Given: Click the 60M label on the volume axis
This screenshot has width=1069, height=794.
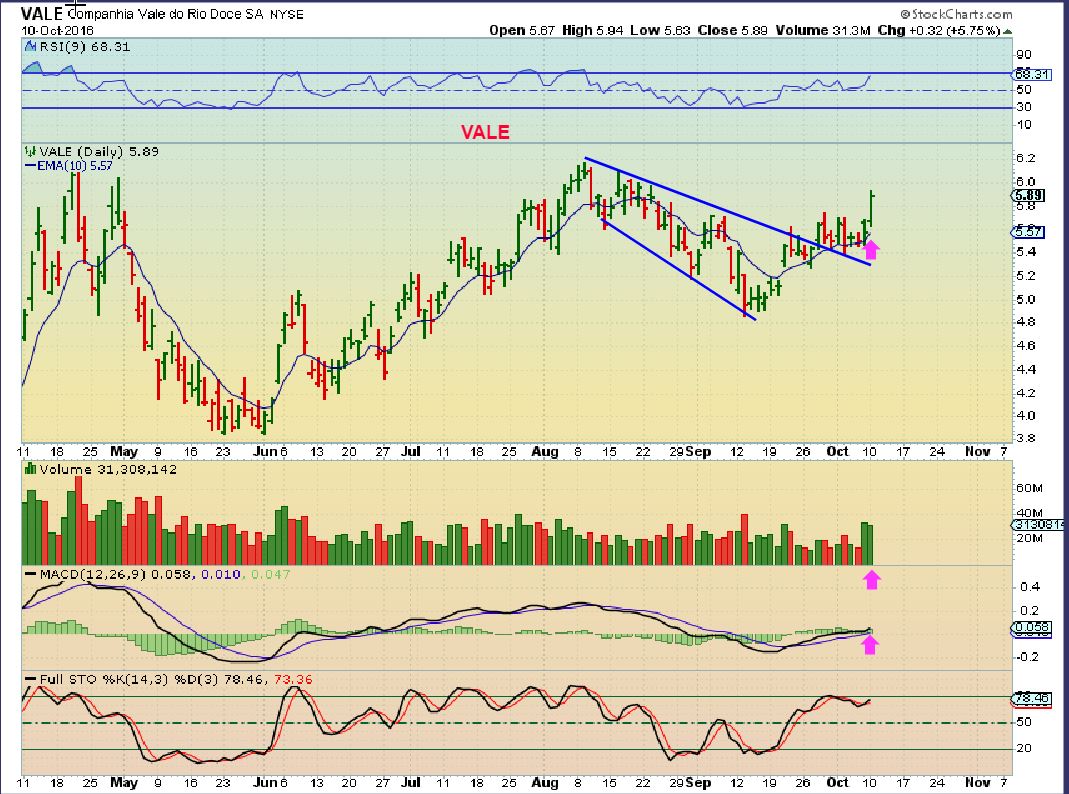Looking at the screenshot, I should point(1030,488).
